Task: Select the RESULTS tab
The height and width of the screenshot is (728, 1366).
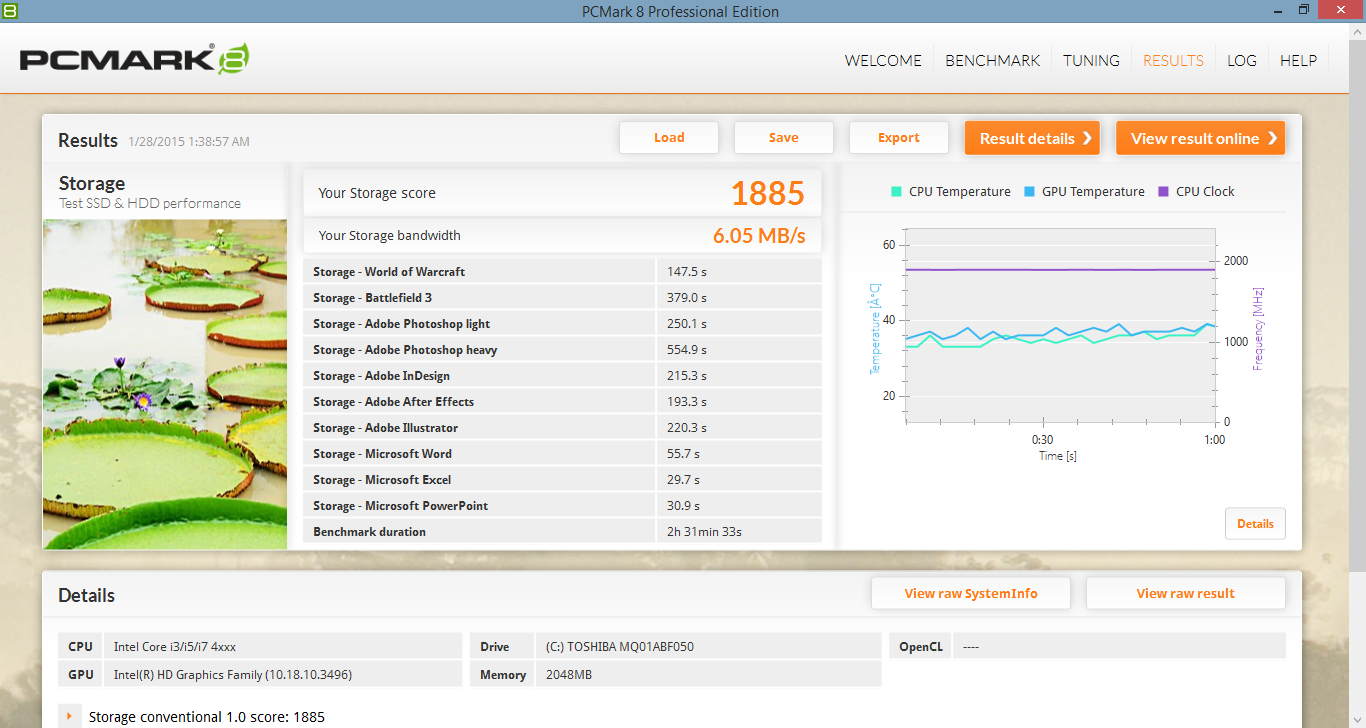Action: click(1173, 60)
